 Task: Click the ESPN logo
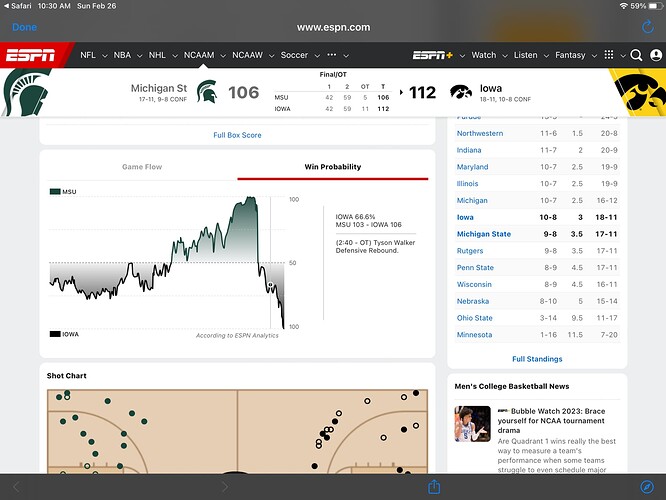(x=30, y=55)
